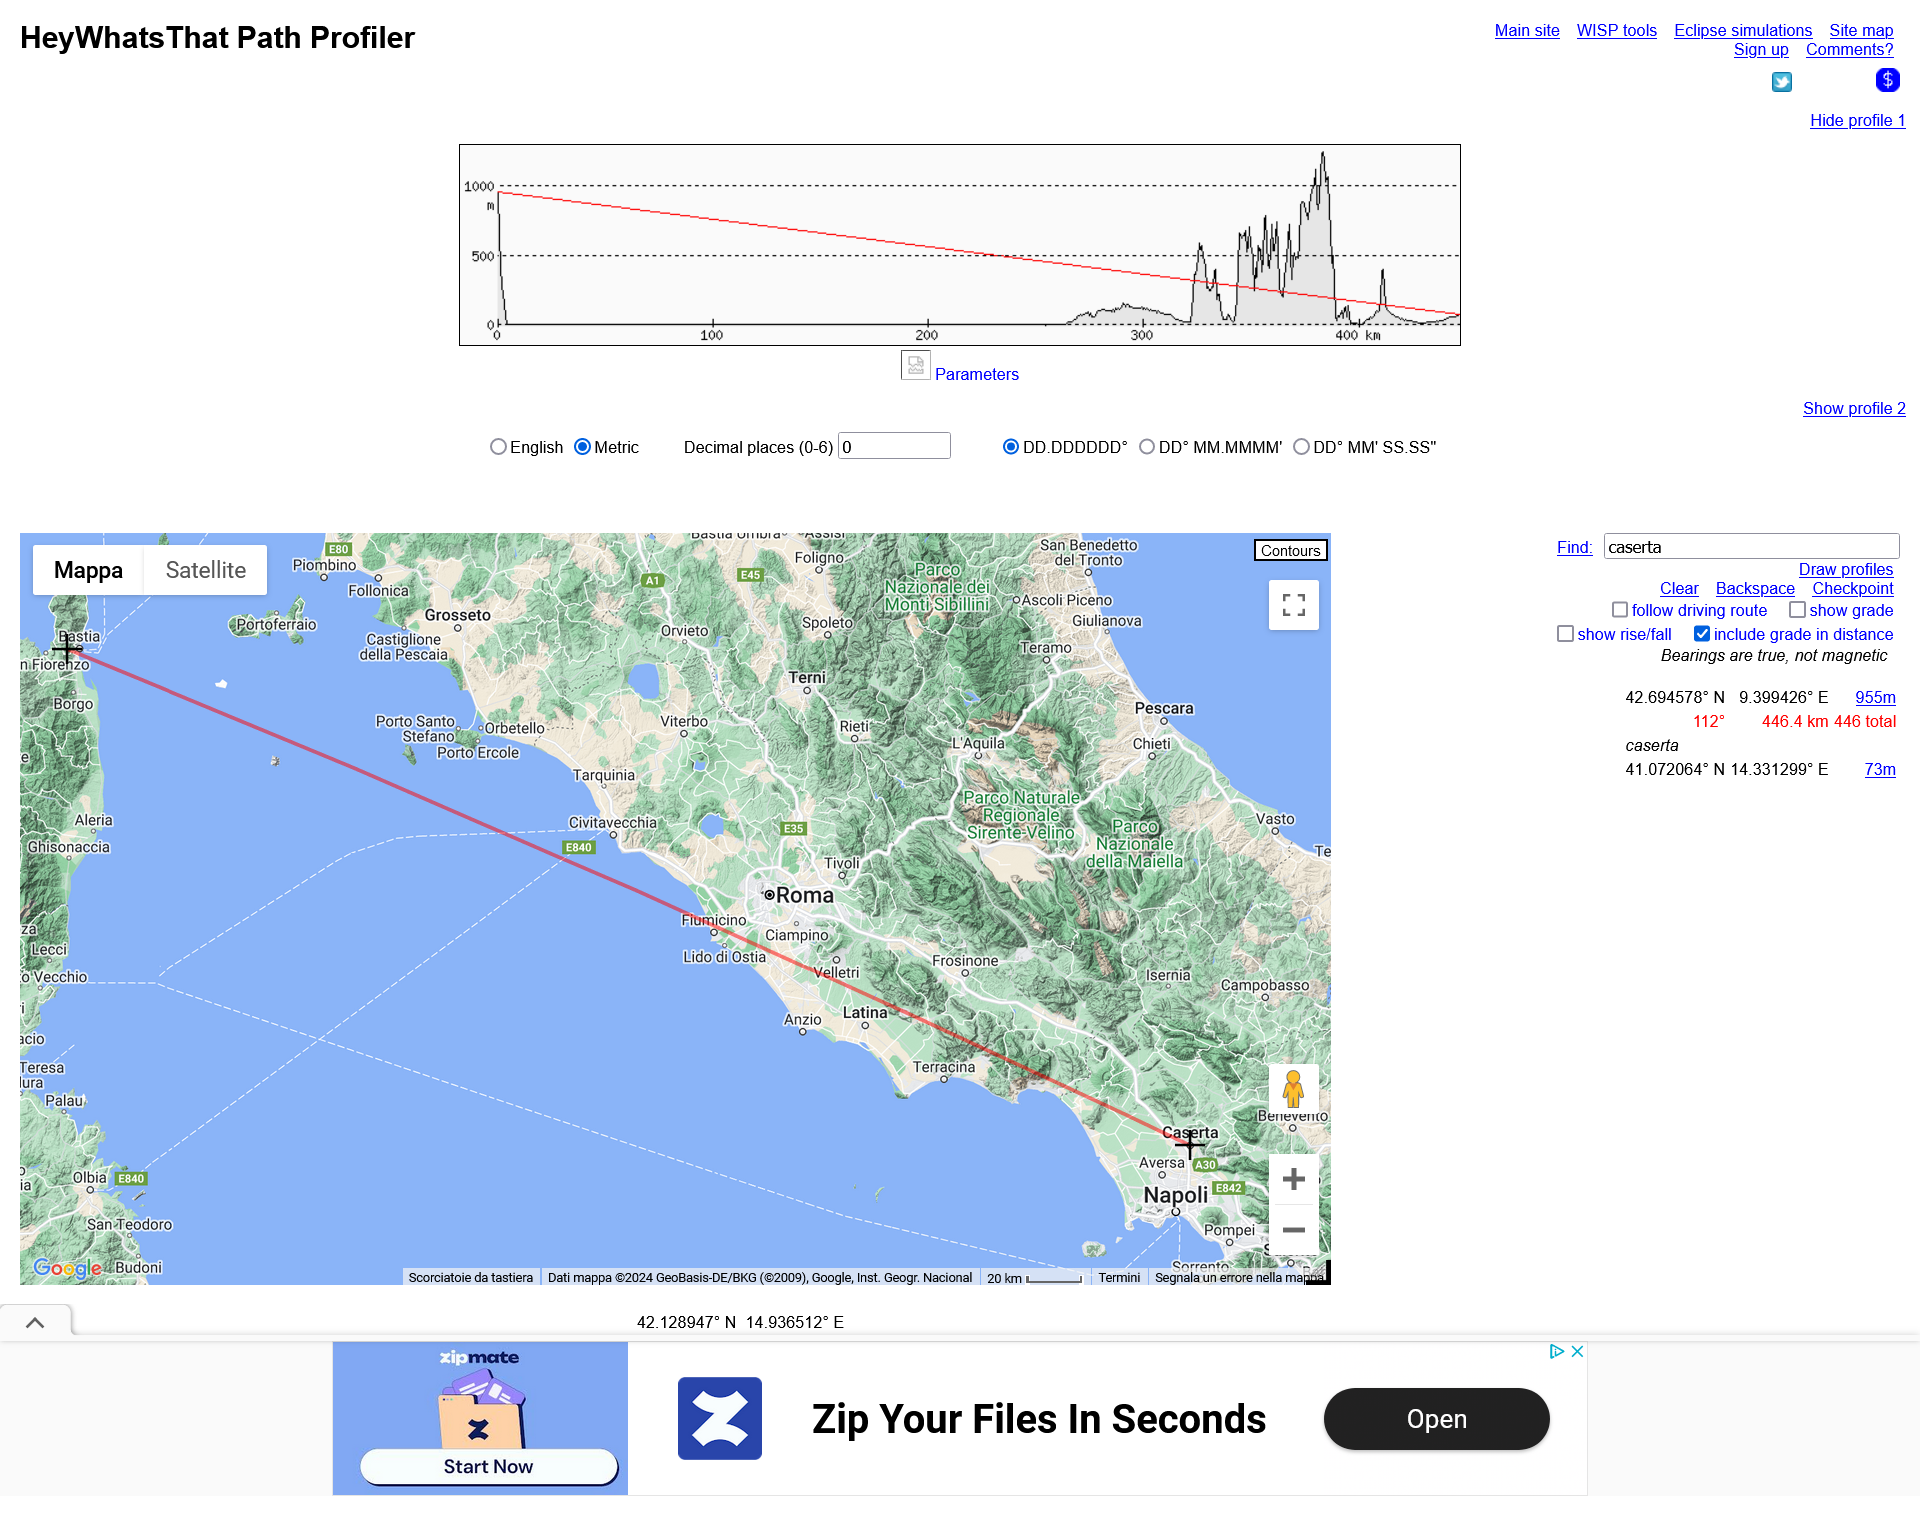The width and height of the screenshot is (1920, 1515).
Task: Click the Twitter share icon
Action: point(1782,82)
